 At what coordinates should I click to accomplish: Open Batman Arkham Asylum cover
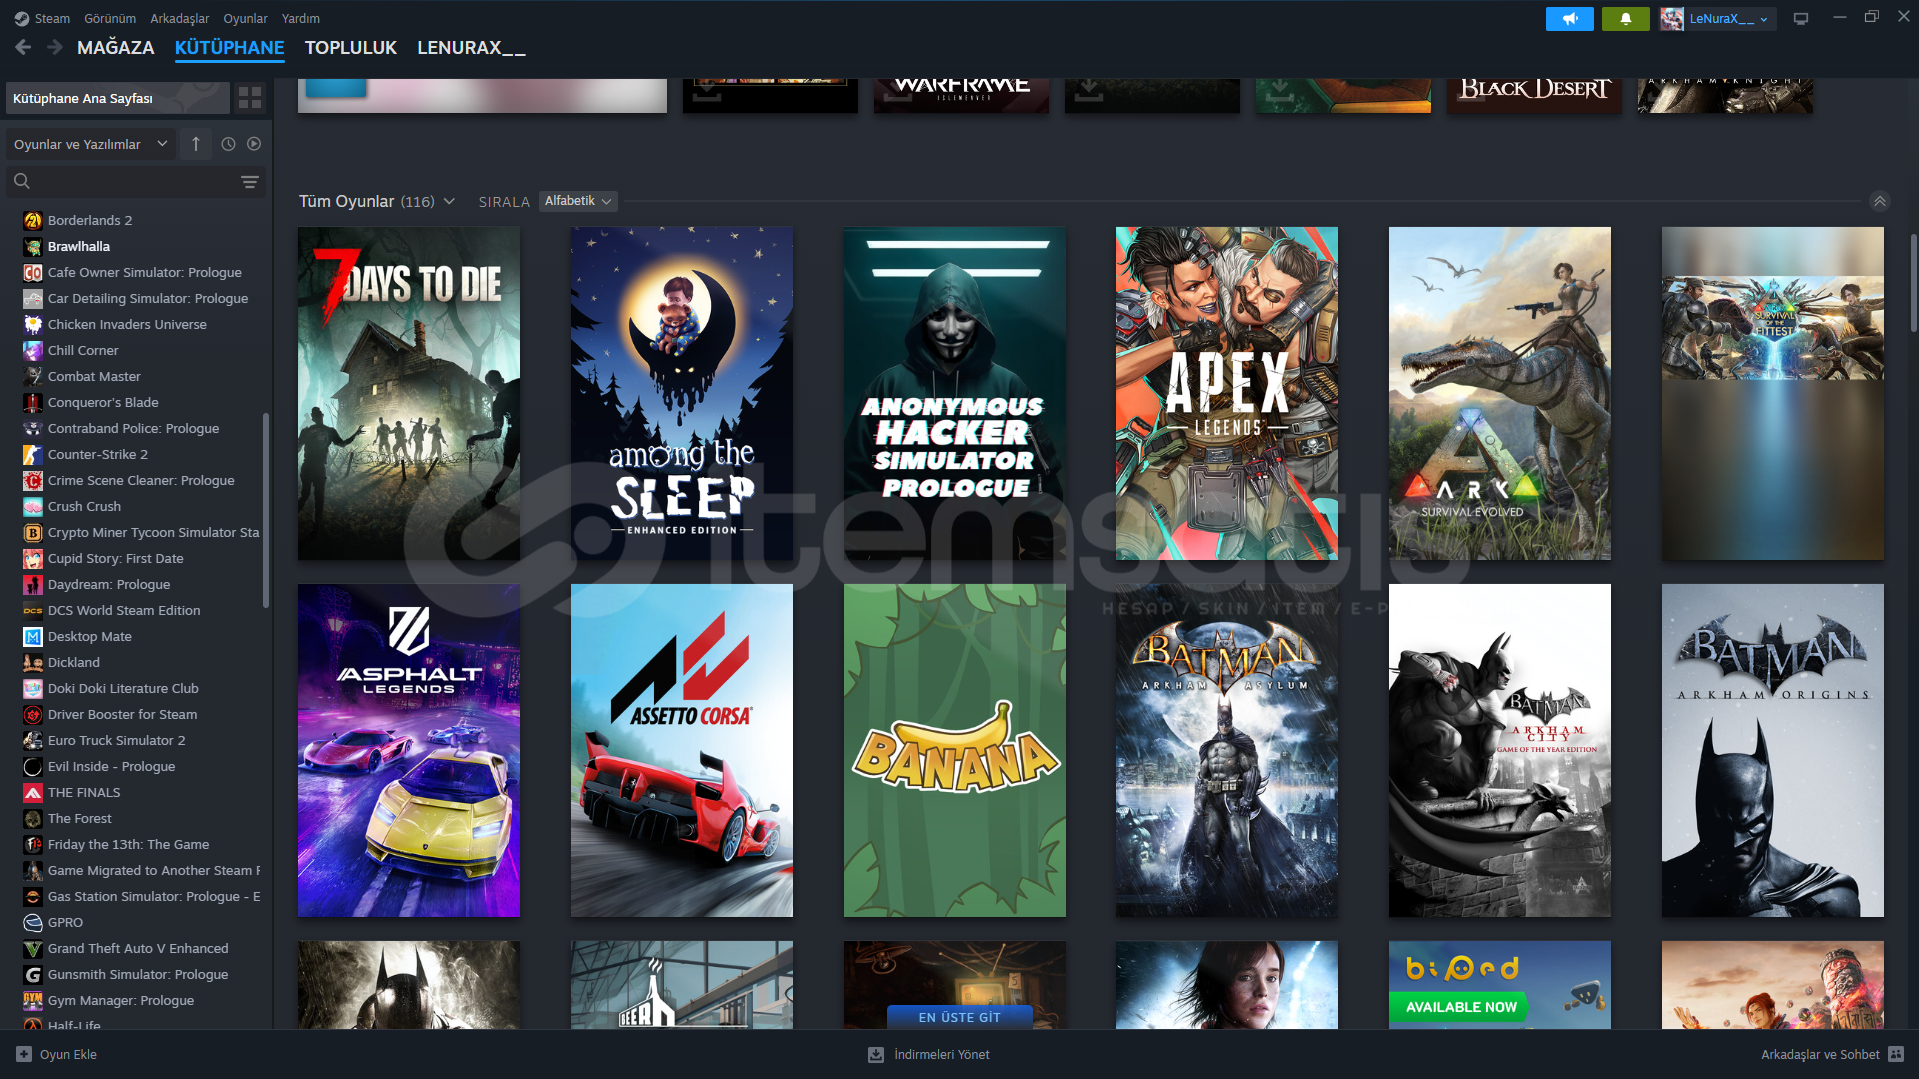pos(1227,750)
